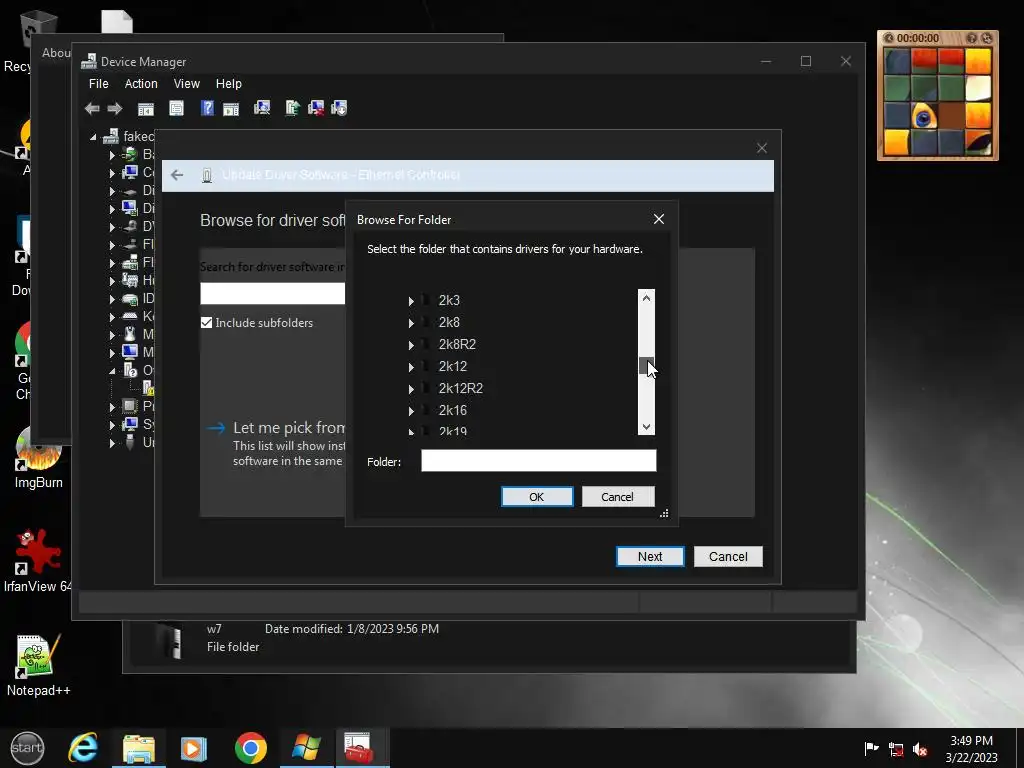
Task: Collapse the Other devices category
Action: pos(112,371)
